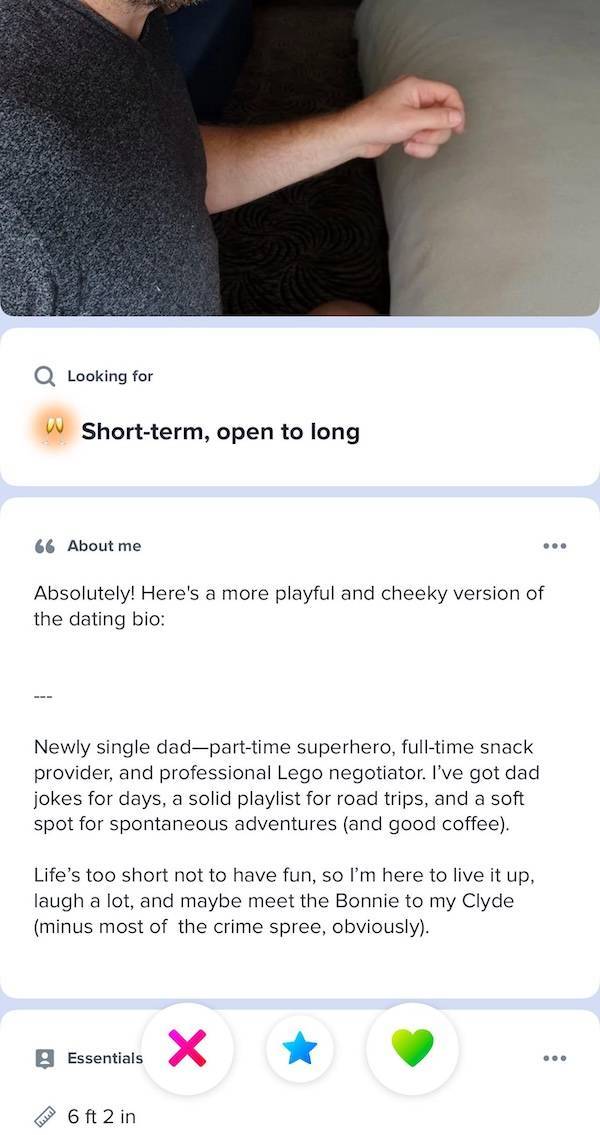Click the Looking for header text
Image resolution: width=600 pixels, height=1135 pixels.
[x=110, y=376]
